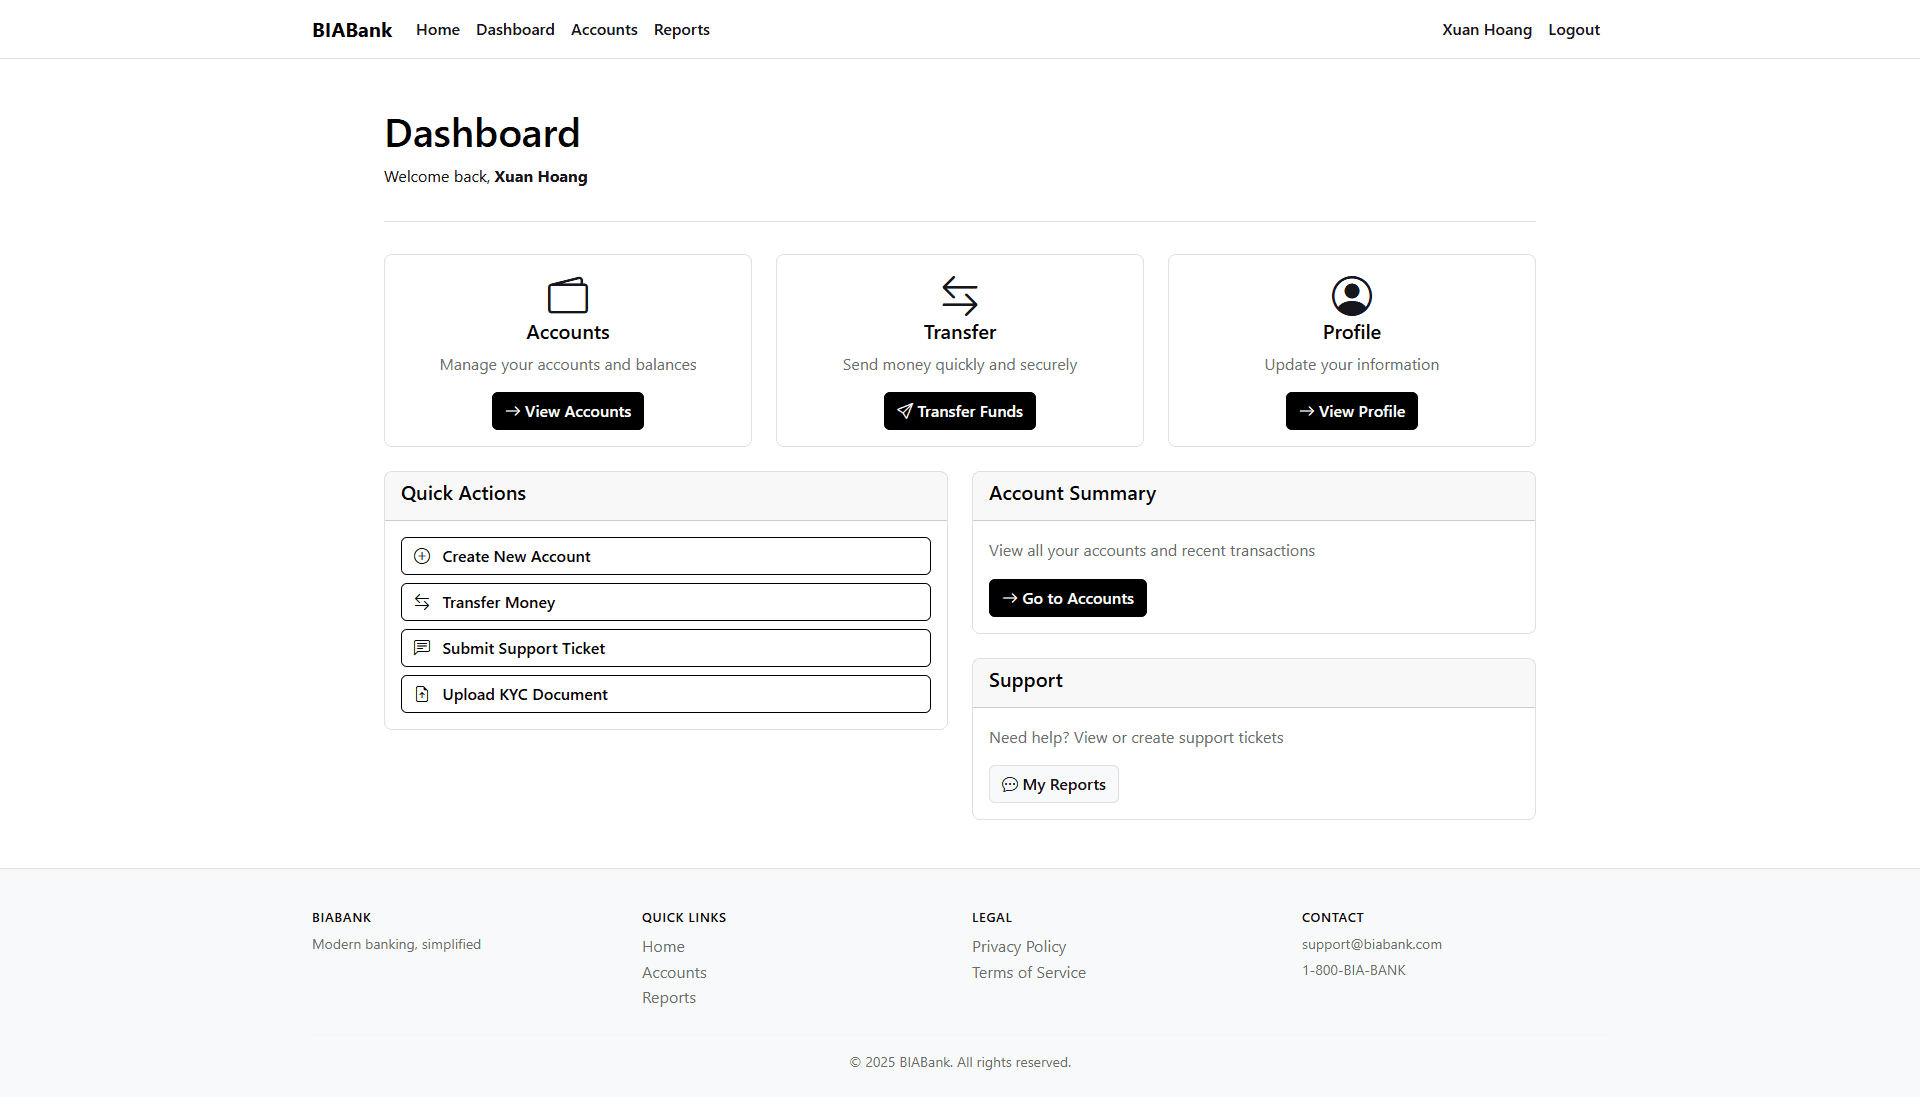Image resolution: width=1920 pixels, height=1097 pixels.
Task: Click the avatar icon on the Profile card
Action: (1351, 295)
